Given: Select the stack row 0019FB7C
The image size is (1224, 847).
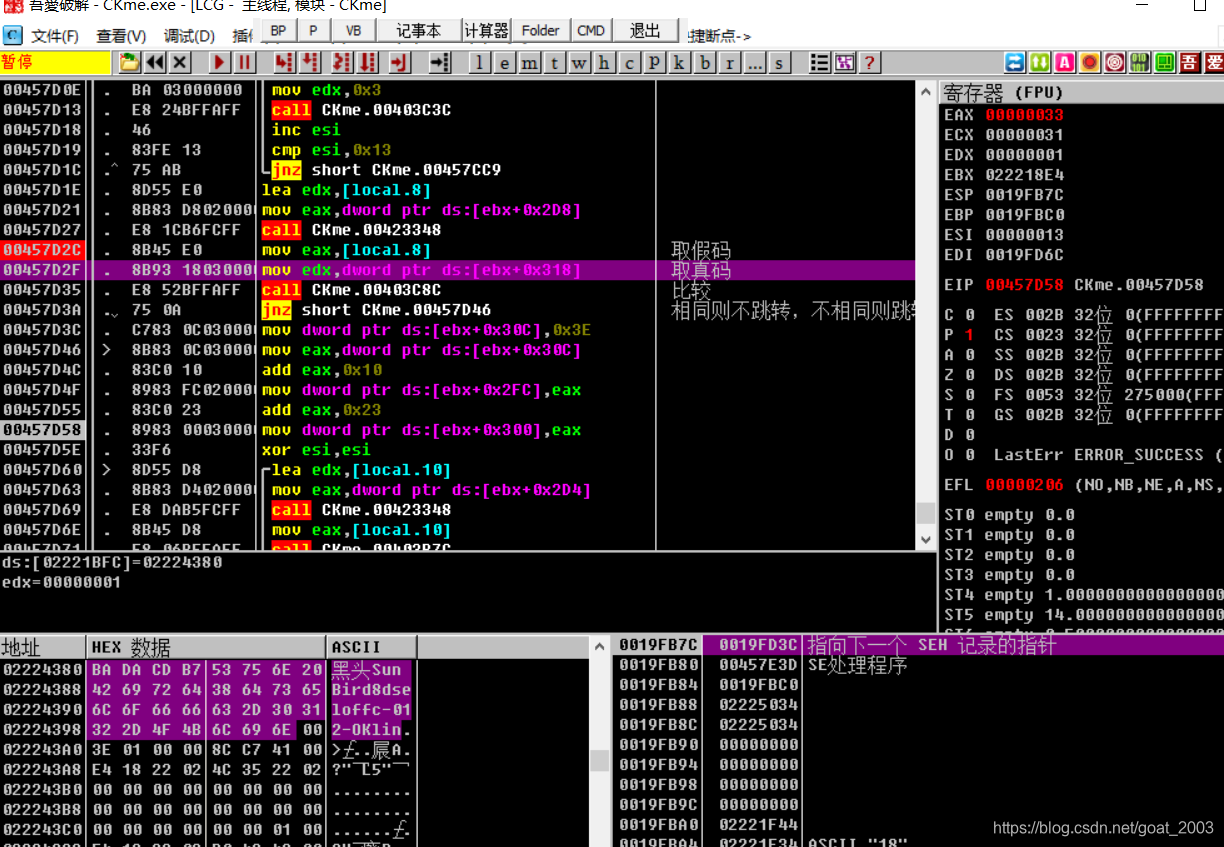Looking at the screenshot, I should point(918,645).
